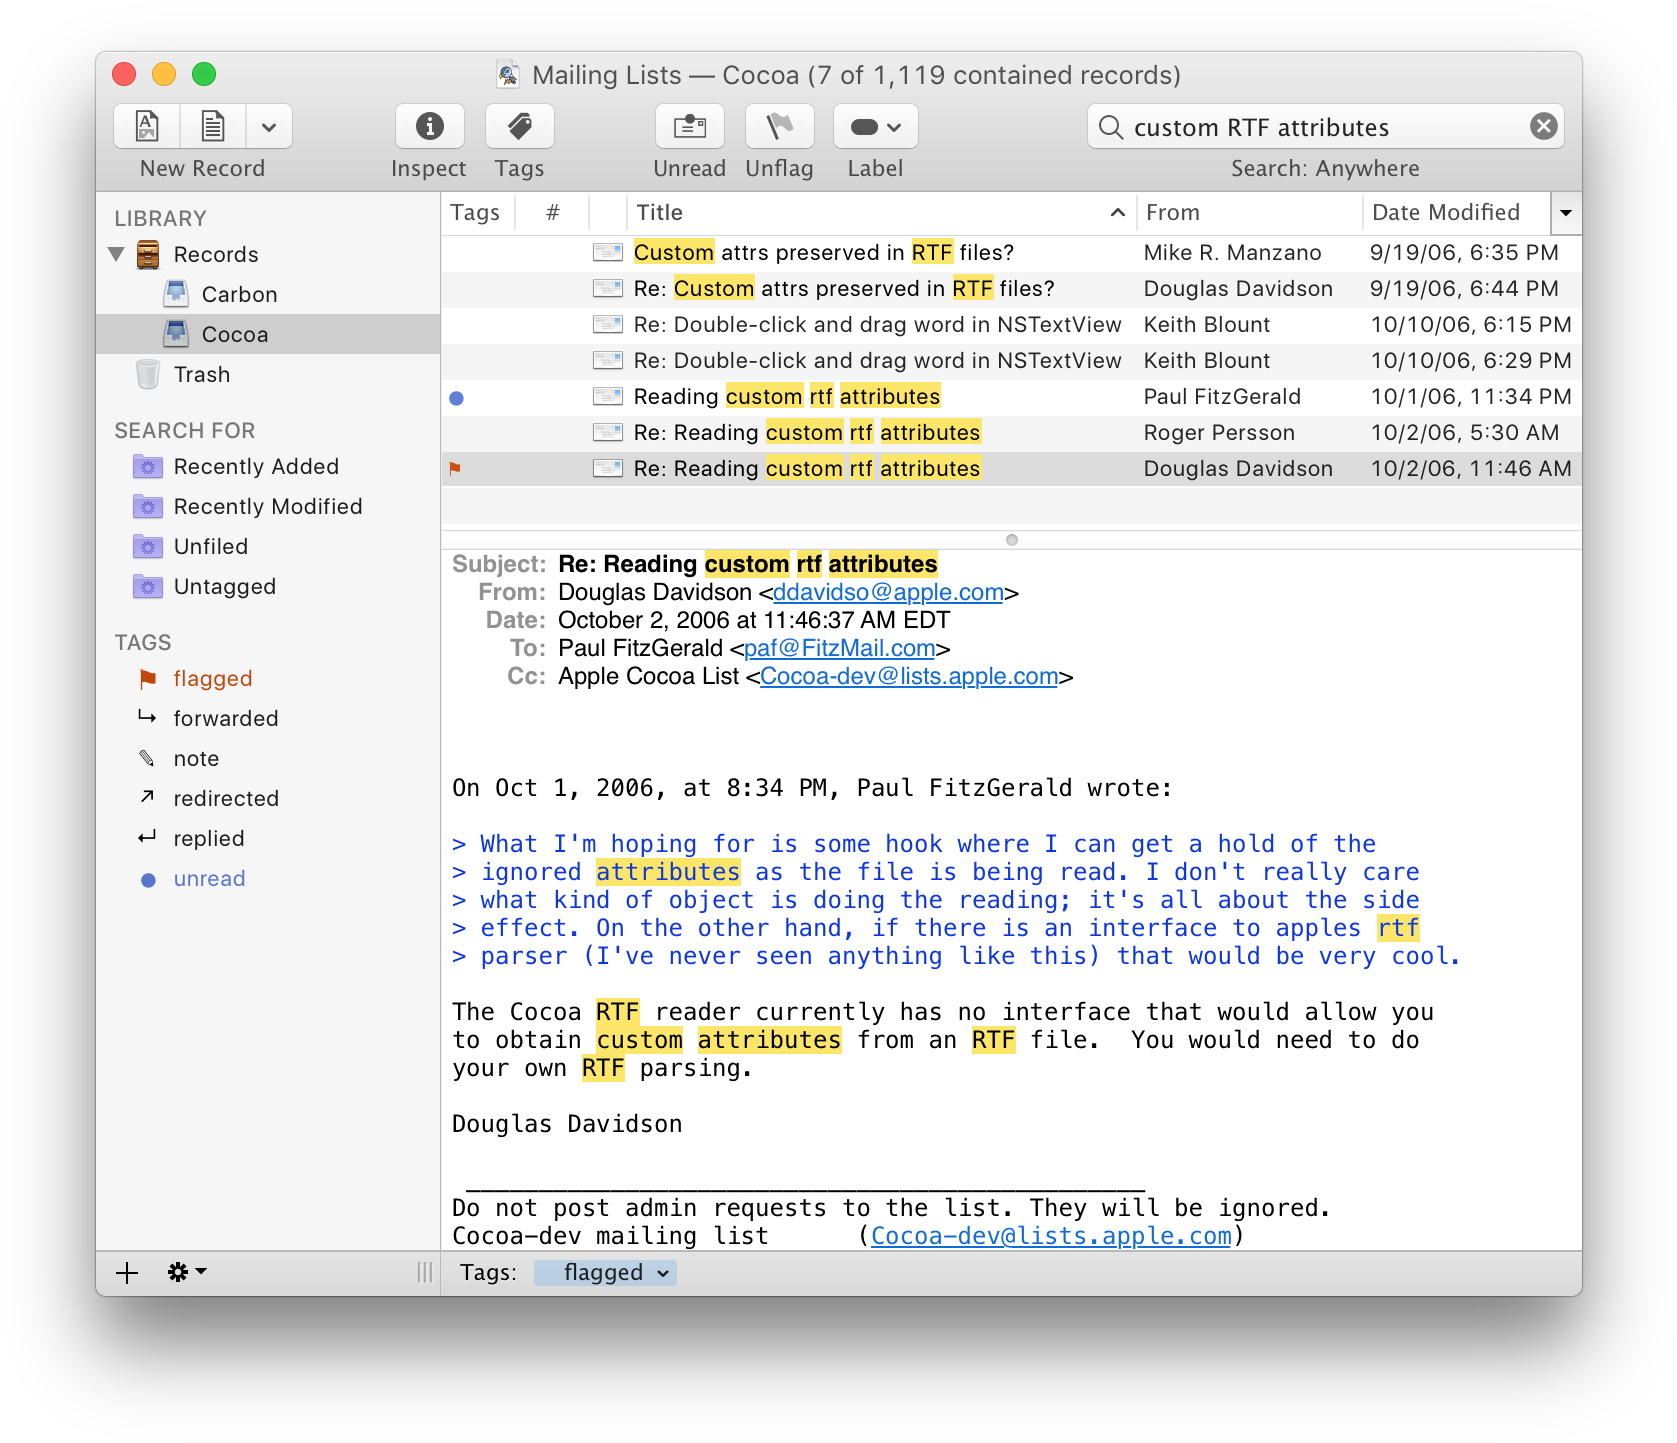This screenshot has width=1677, height=1443.
Task: Click the flagged tag token in tags bar
Action: (x=604, y=1272)
